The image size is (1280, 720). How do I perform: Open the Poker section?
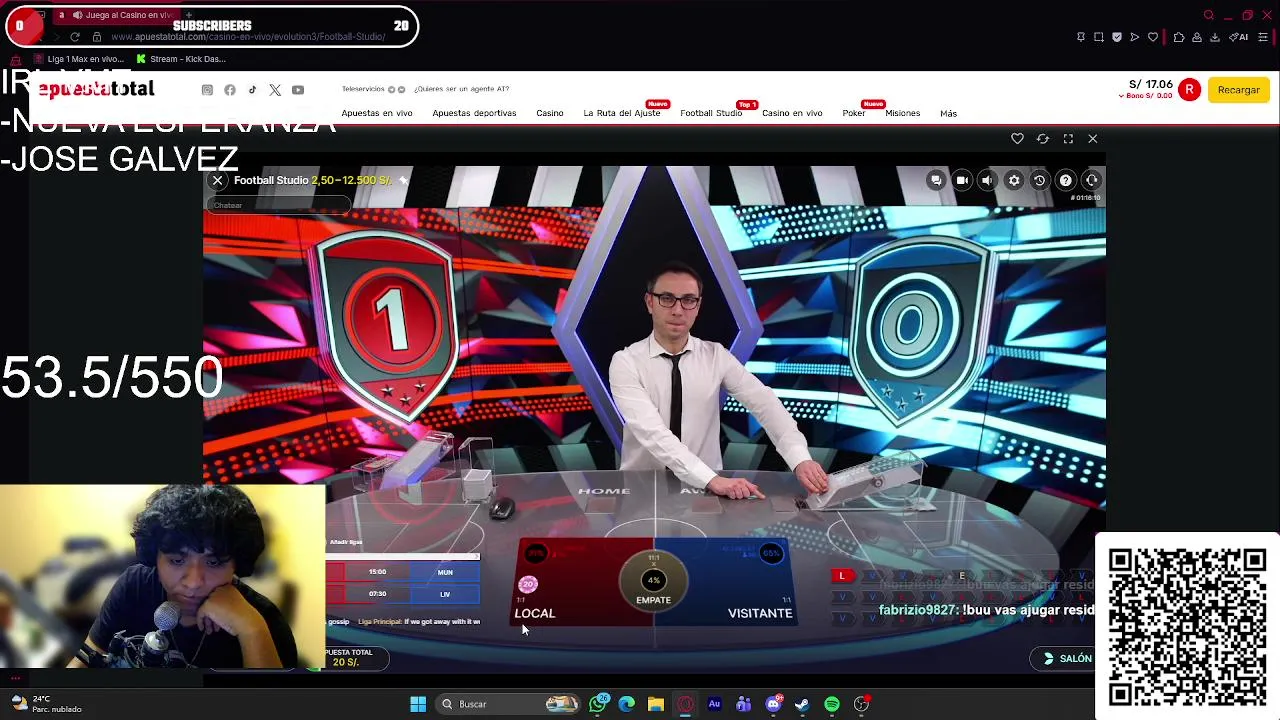point(854,113)
